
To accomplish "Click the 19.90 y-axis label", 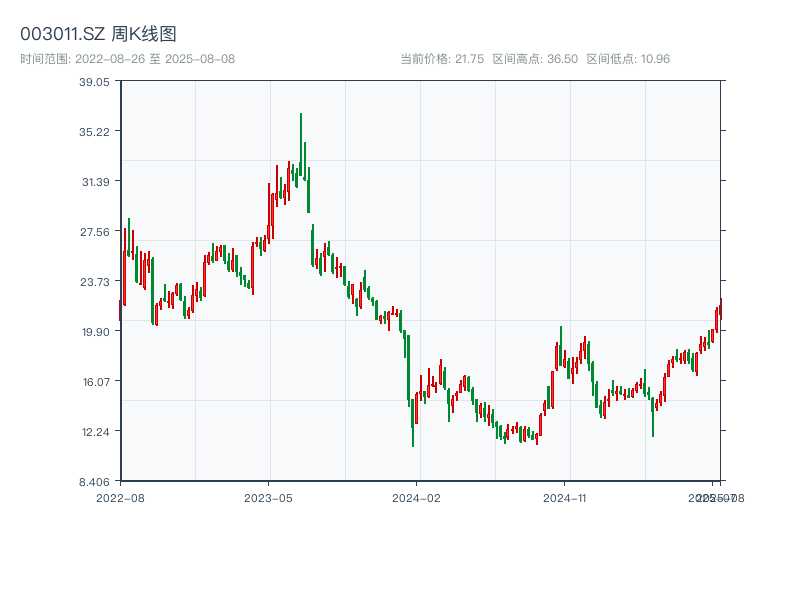I will pyautogui.click(x=95, y=332).
